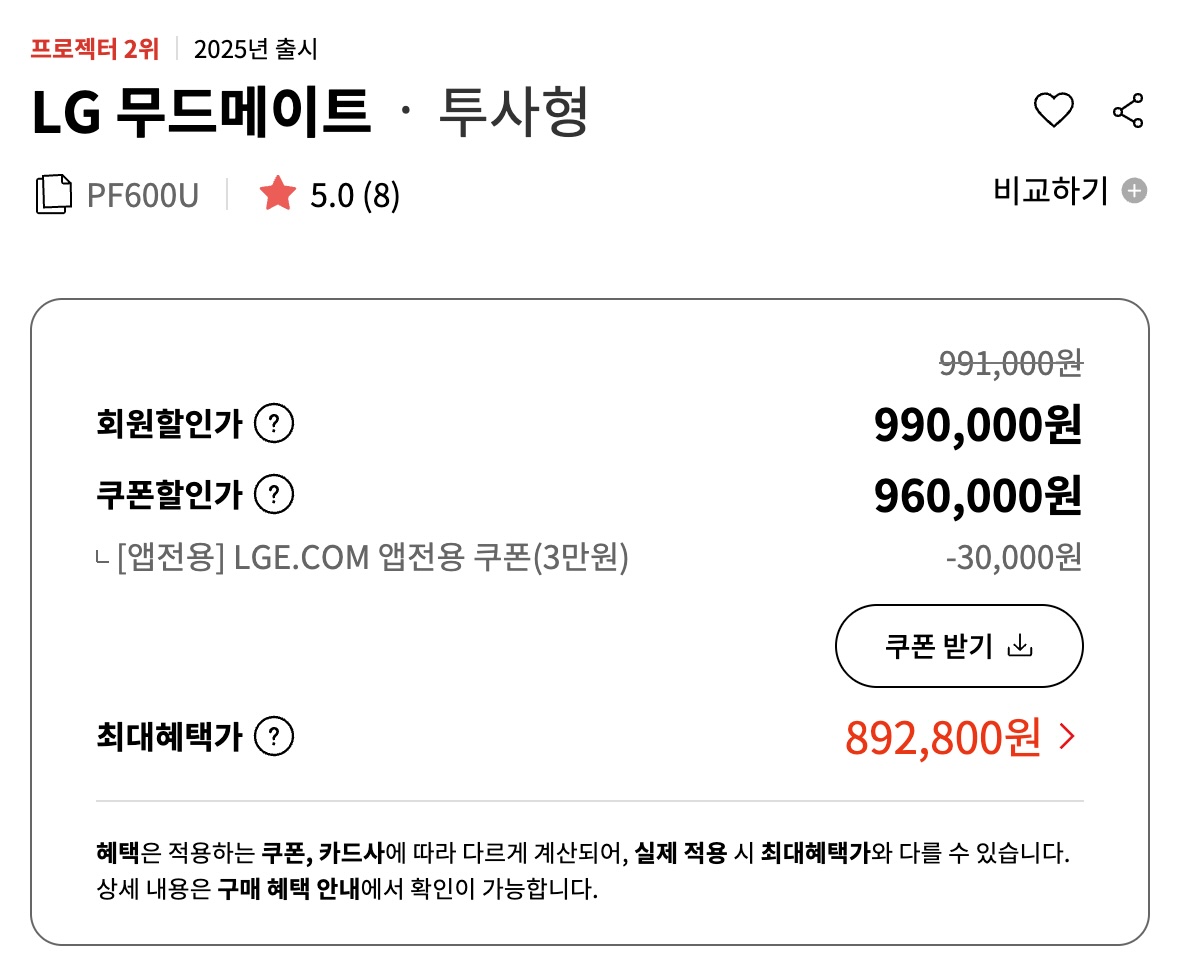This screenshot has width=1178, height=966.
Task: Expand details via chevron after 892,800원
Action: coord(1067,738)
